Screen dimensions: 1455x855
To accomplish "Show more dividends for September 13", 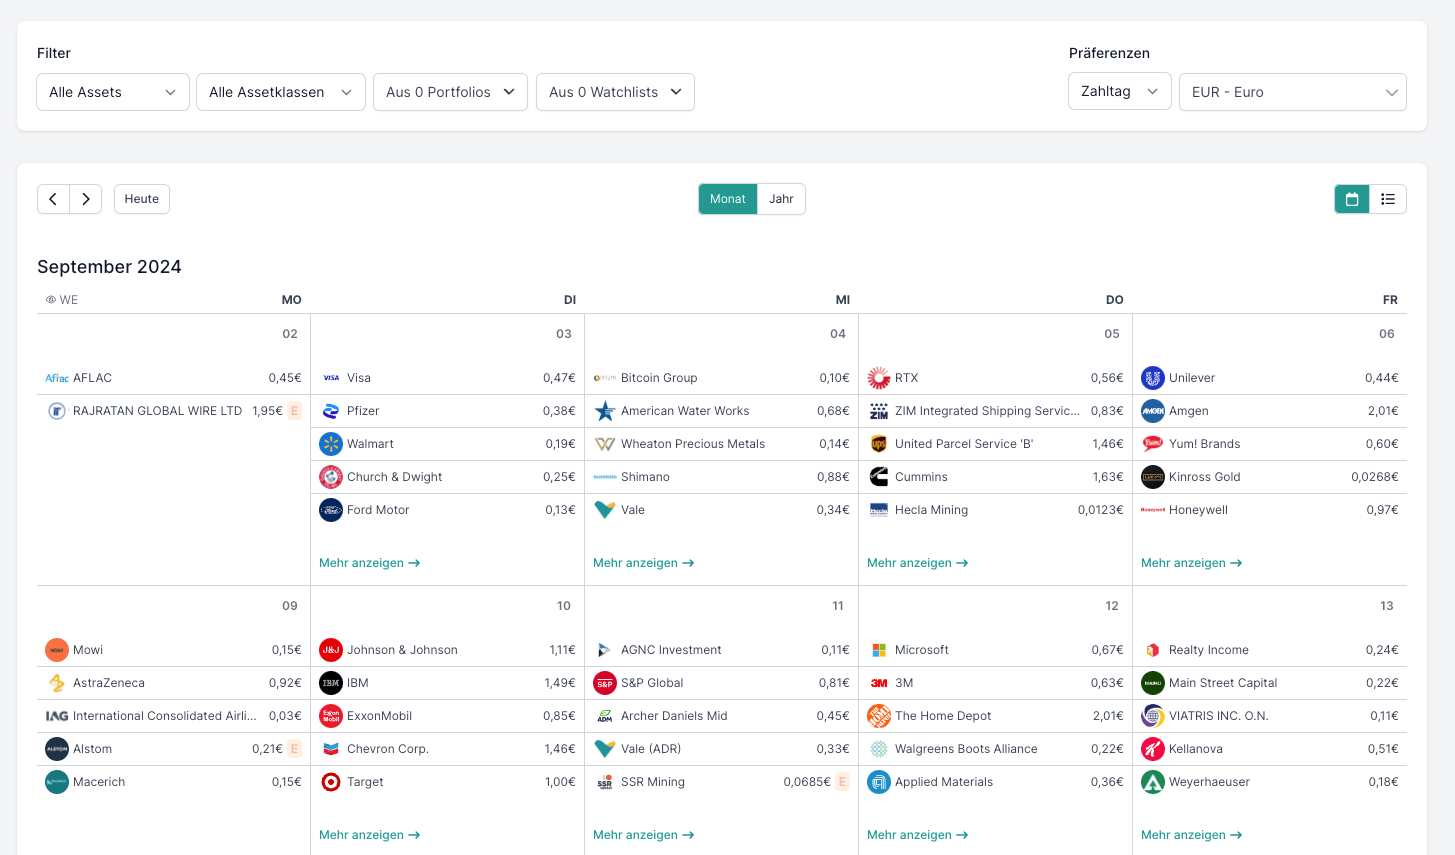I will pos(1192,835).
